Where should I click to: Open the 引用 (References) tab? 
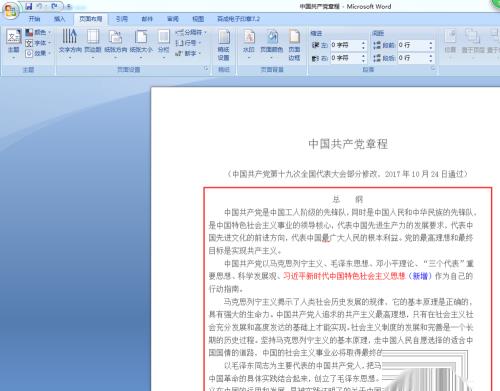pyautogui.click(x=122, y=19)
